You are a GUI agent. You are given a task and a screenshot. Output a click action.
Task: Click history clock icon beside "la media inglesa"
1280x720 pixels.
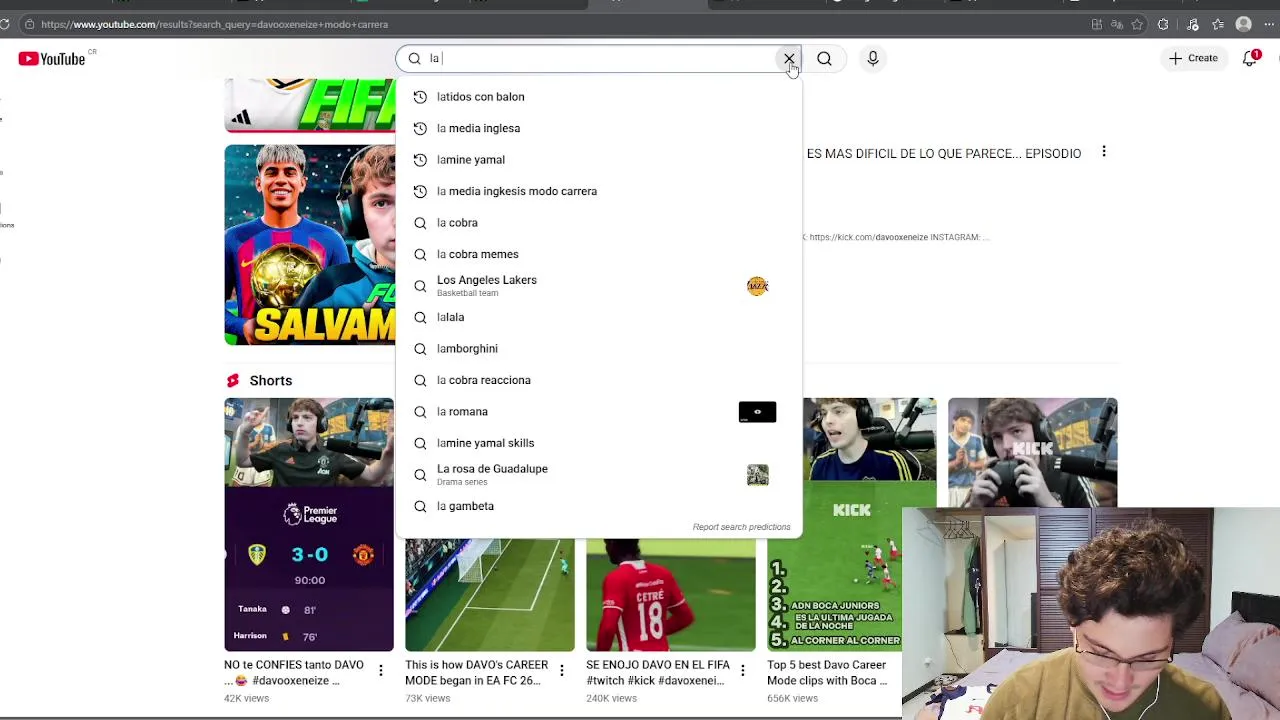(420, 128)
